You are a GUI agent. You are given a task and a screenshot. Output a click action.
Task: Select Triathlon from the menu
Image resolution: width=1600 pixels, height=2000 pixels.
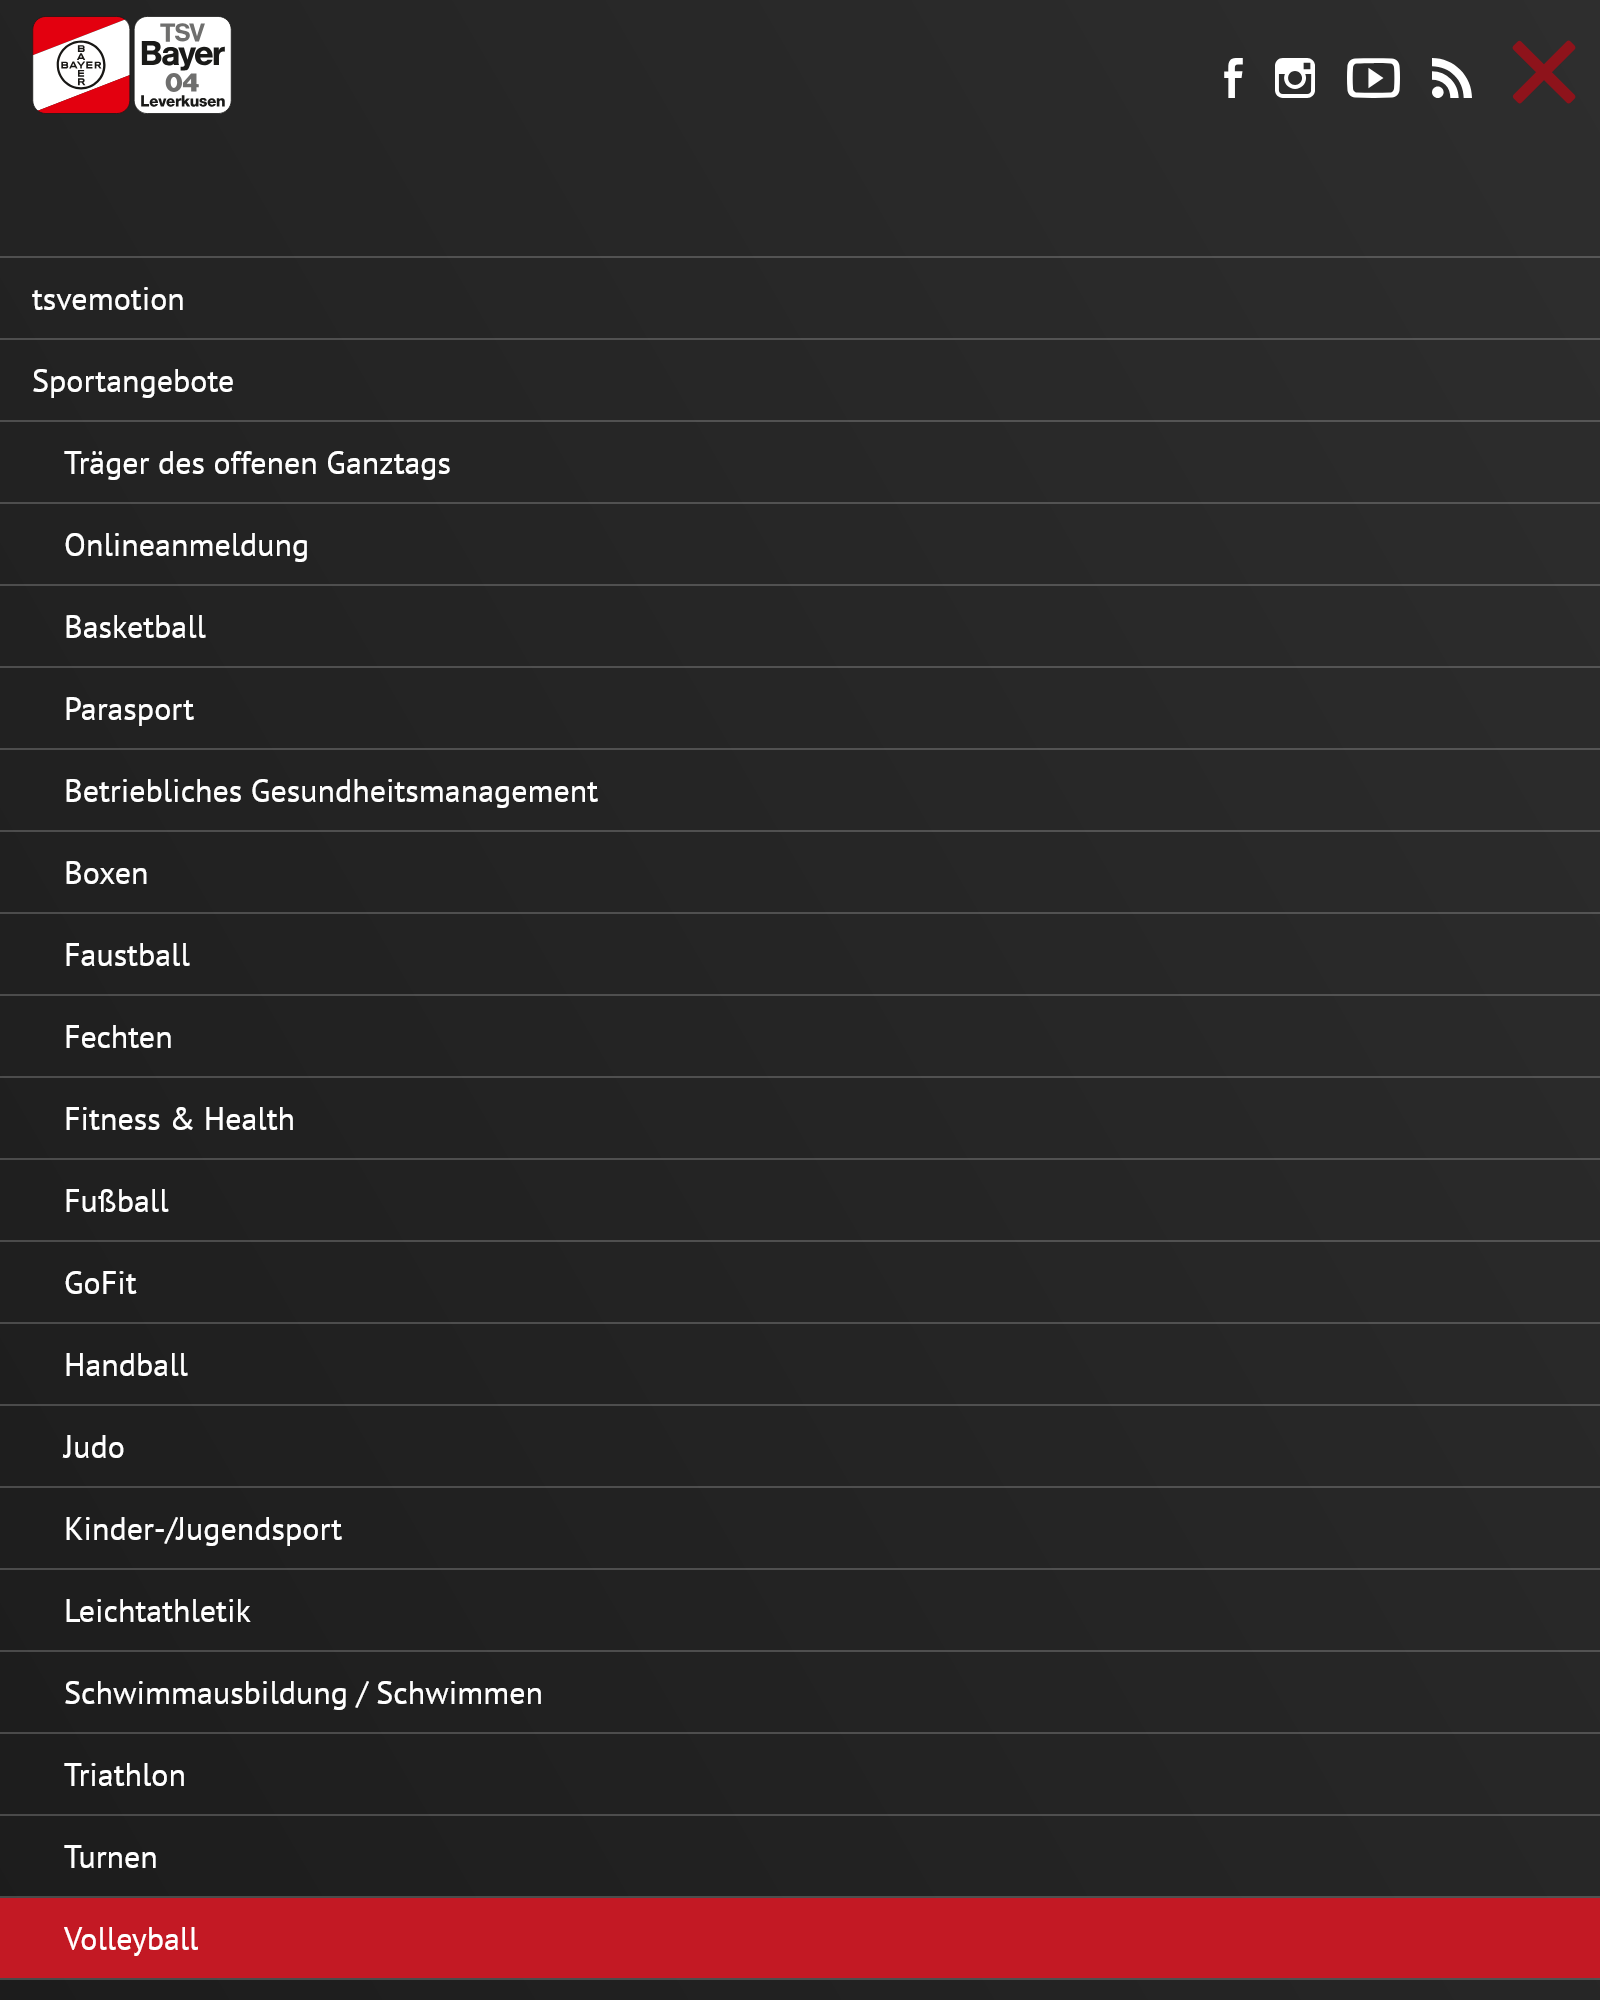tap(125, 1775)
